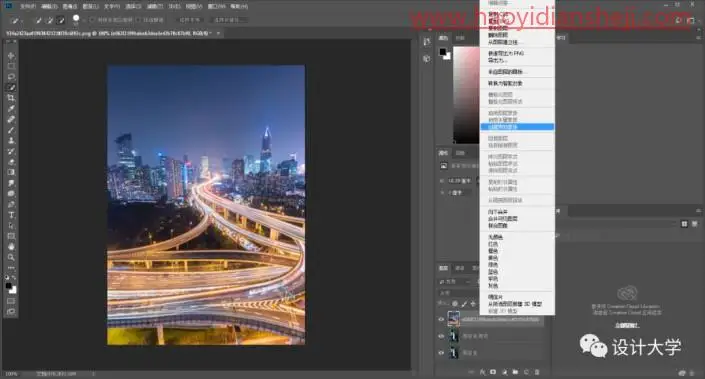Select the Hand tool

11,247
